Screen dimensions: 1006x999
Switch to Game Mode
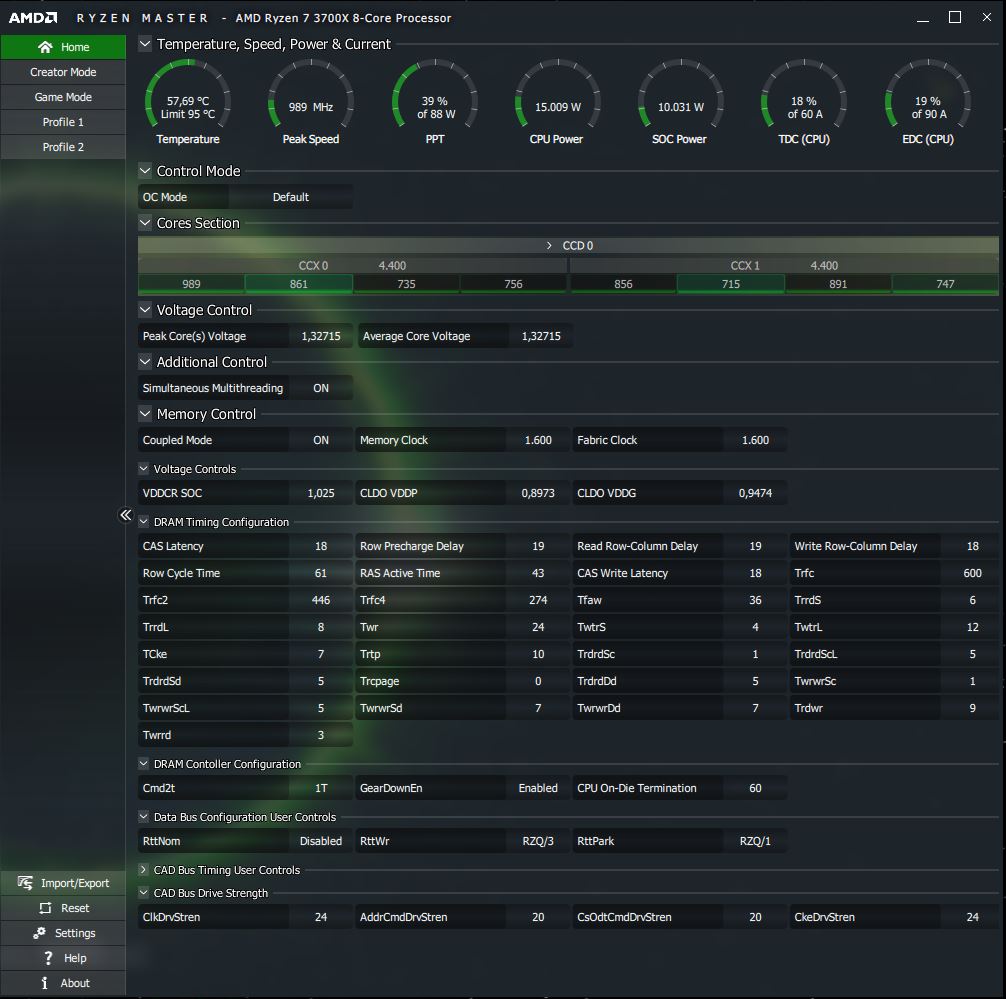click(63, 97)
